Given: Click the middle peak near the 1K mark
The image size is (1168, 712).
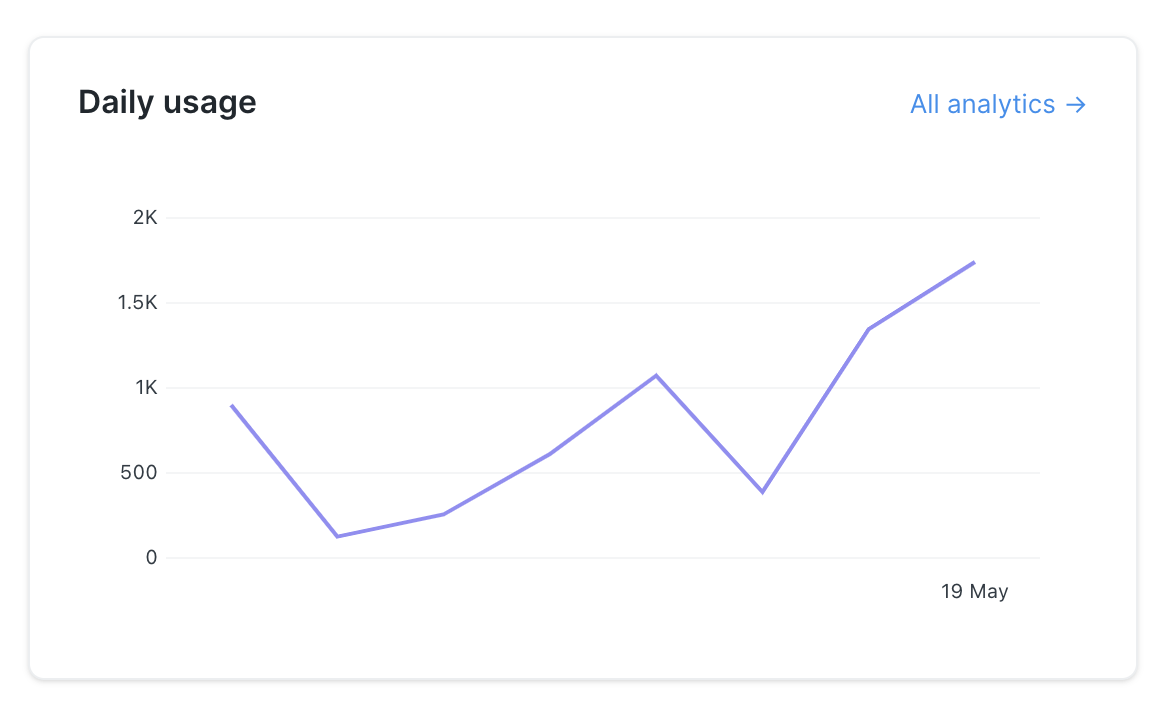Looking at the screenshot, I should (655, 376).
